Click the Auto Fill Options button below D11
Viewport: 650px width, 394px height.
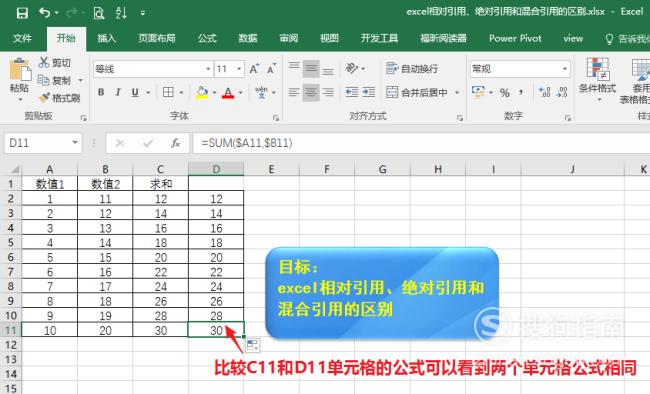(252, 345)
